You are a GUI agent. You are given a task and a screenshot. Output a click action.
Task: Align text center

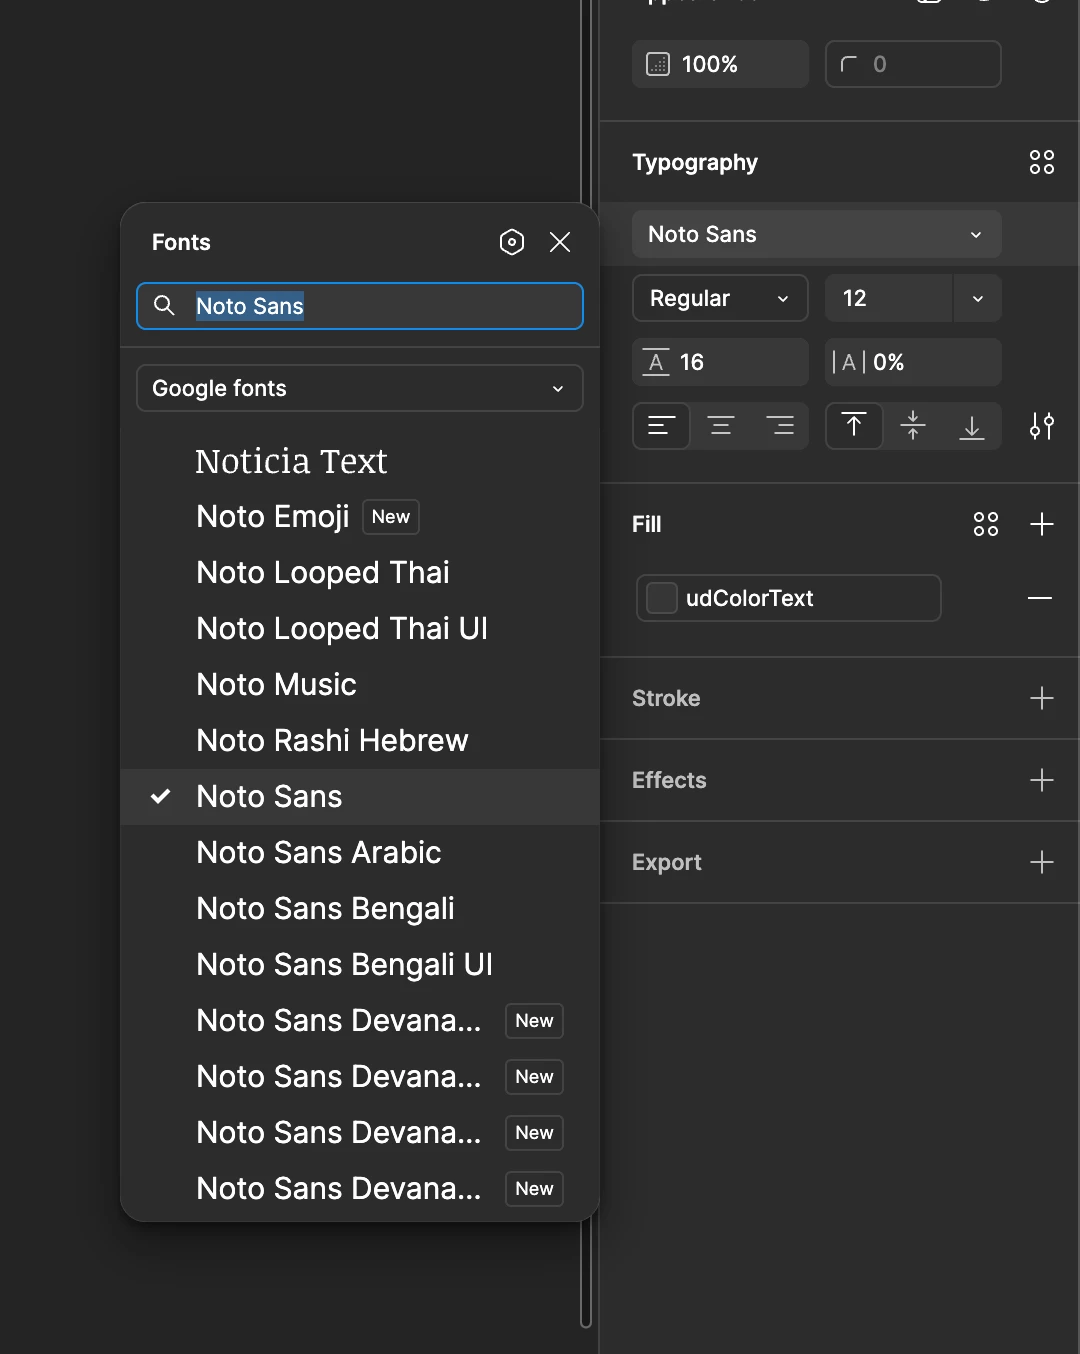pos(721,426)
